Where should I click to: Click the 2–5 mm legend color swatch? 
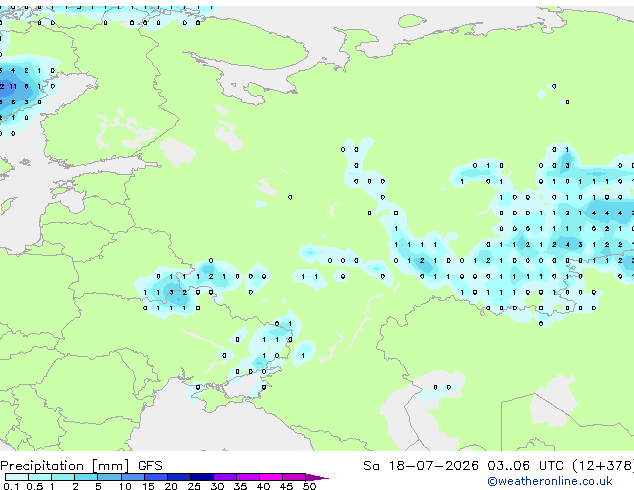86,477
